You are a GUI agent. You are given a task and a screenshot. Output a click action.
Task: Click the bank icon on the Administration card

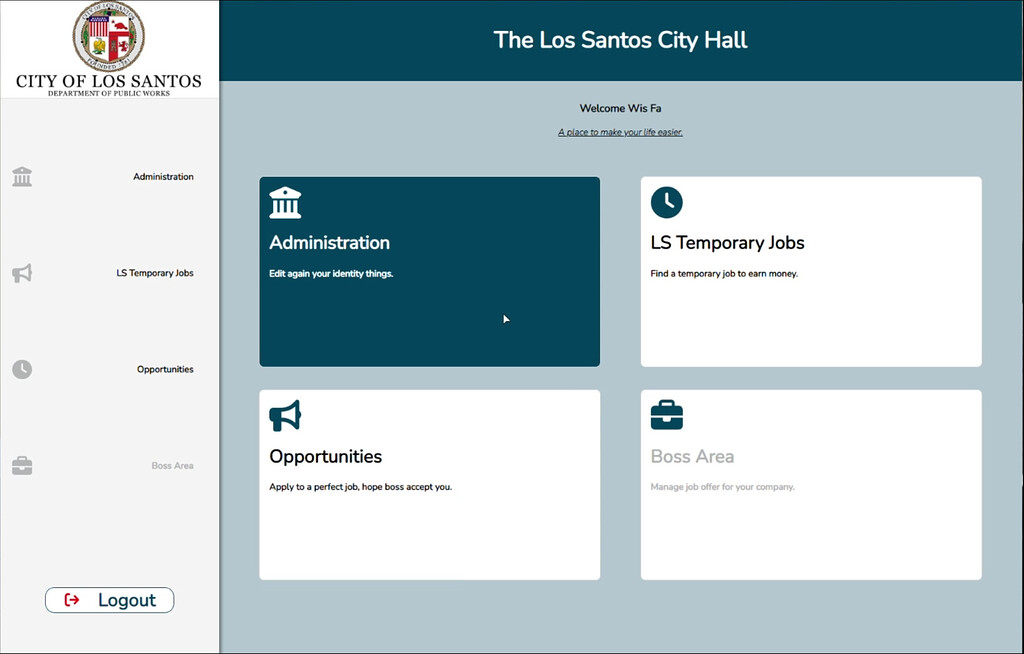pyautogui.click(x=285, y=203)
